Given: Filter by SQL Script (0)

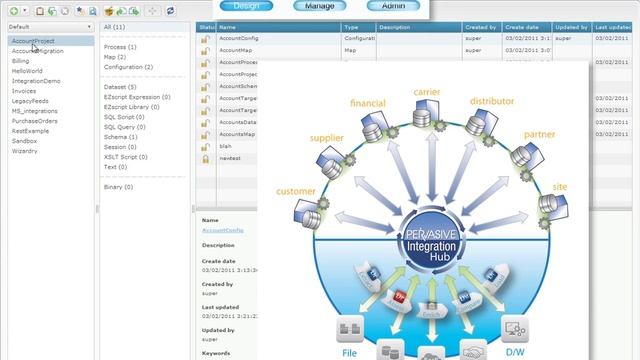Looking at the screenshot, I should 124,117.
